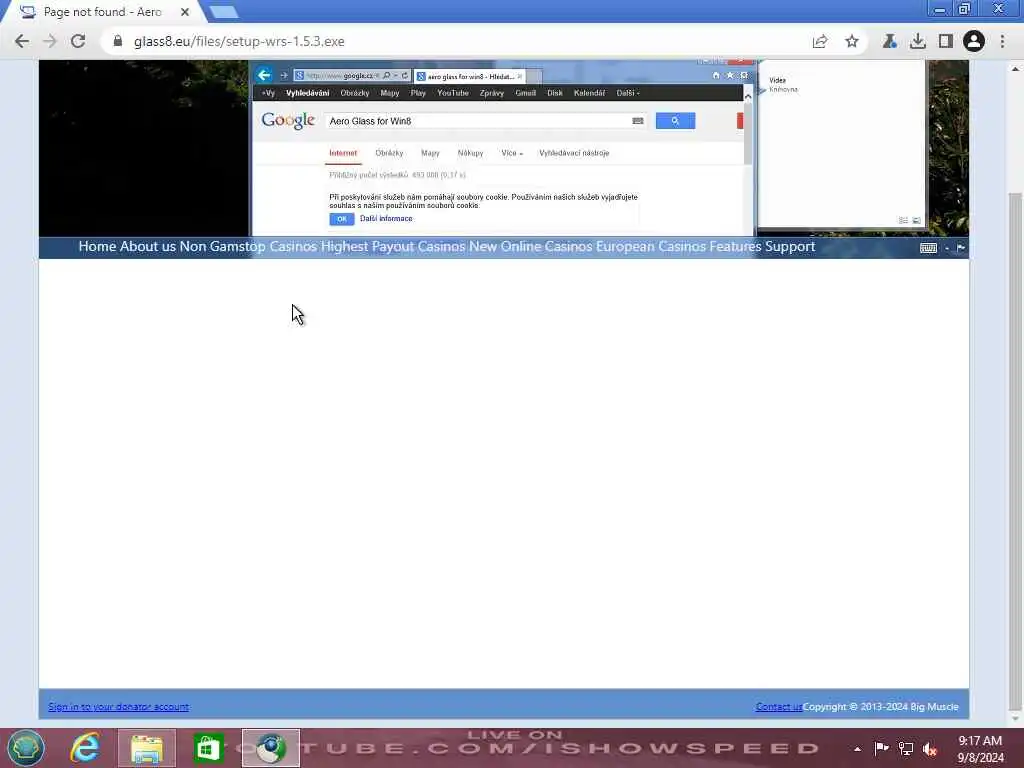The height and width of the screenshot is (768, 1024).
Task: Open Chrome Labs flask icon
Action: pyautogui.click(x=889, y=41)
